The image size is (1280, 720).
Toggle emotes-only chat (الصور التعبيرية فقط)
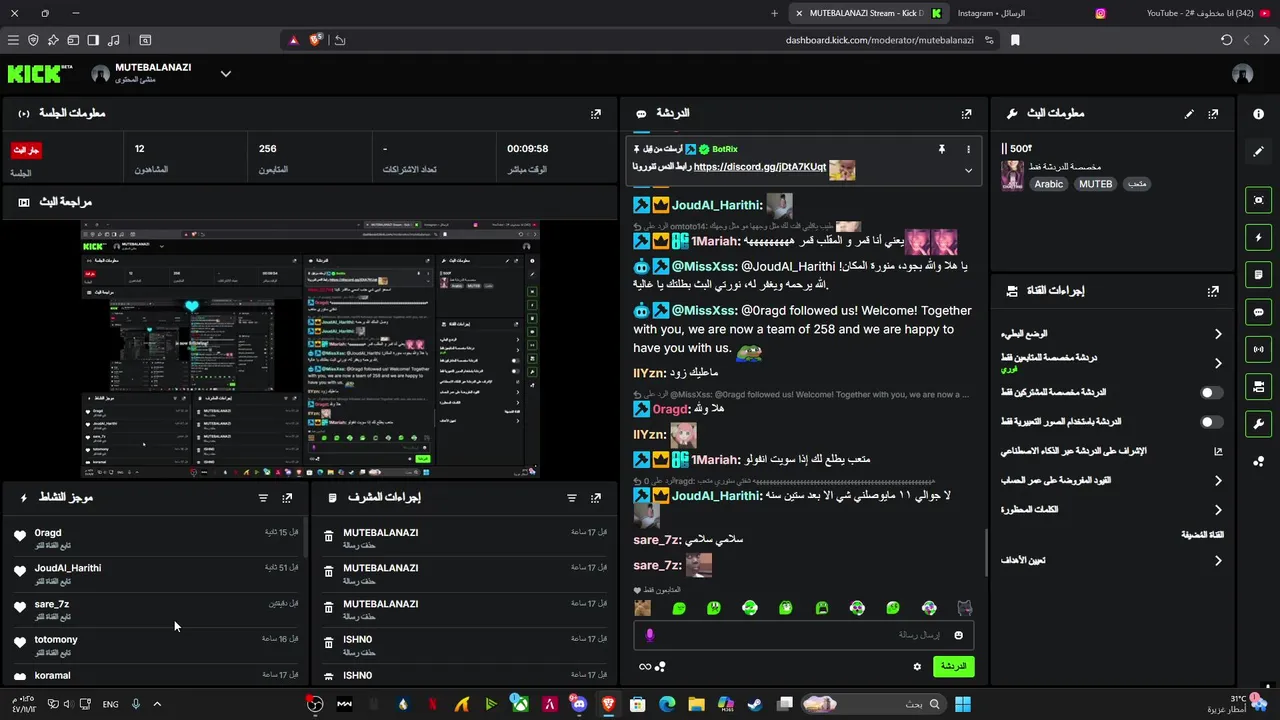point(1212,422)
